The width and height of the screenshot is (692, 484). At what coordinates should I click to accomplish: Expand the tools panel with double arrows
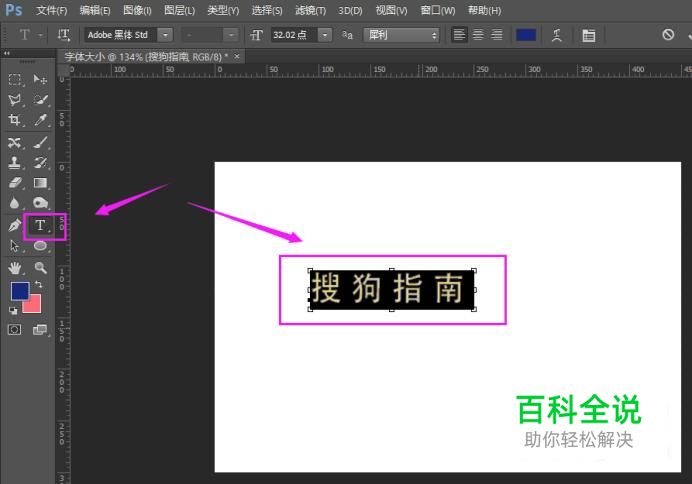coord(7,53)
